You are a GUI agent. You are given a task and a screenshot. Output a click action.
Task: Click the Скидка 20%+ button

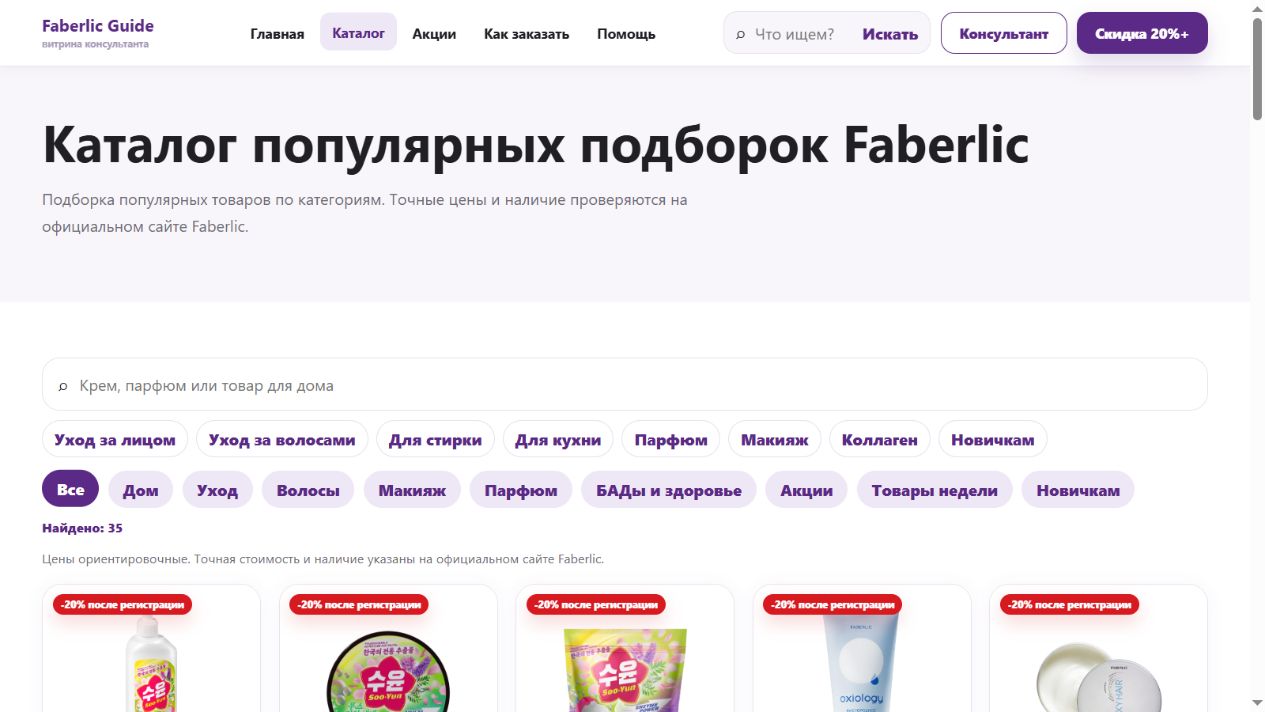coord(1142,33)
